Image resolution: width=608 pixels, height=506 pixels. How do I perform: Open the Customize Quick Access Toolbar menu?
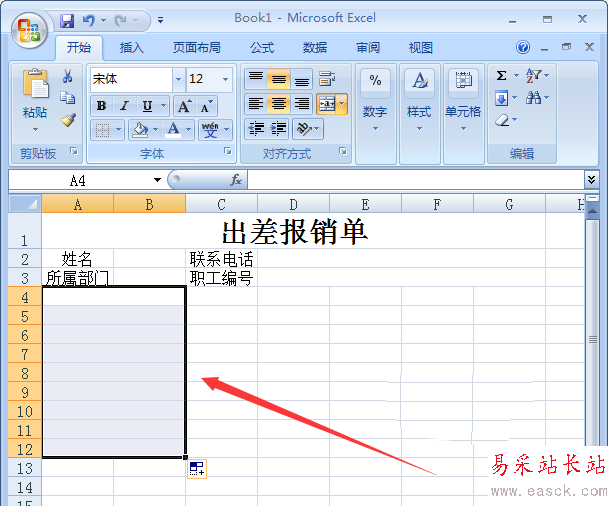[x=160, y=20]
